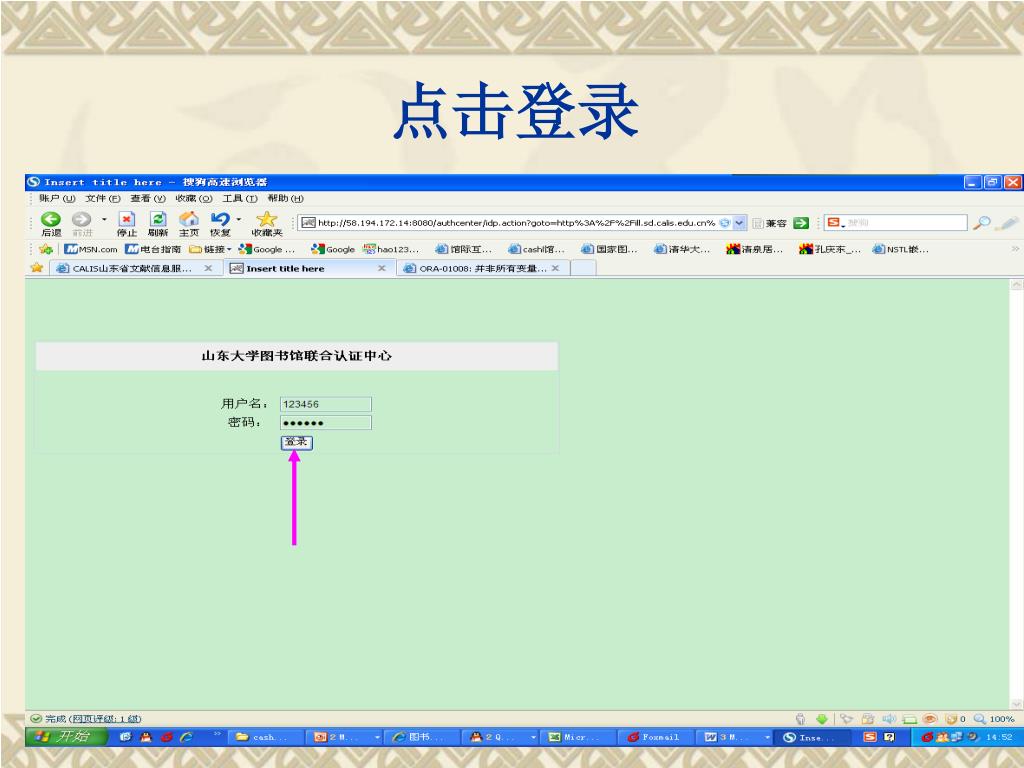Click the 用户名 username input field
The image size is (1024, 768).
[325, 404]
